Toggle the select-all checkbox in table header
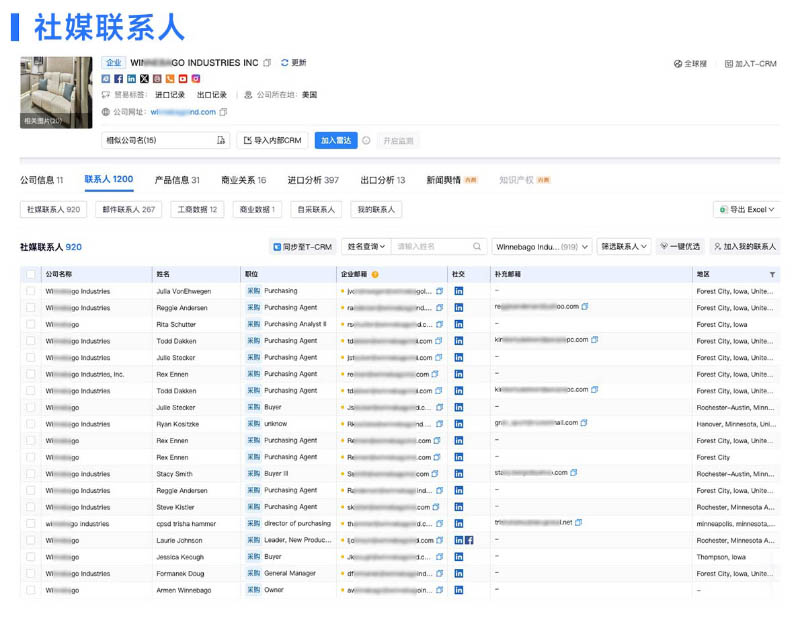800x618 pixels. (30, 274)
